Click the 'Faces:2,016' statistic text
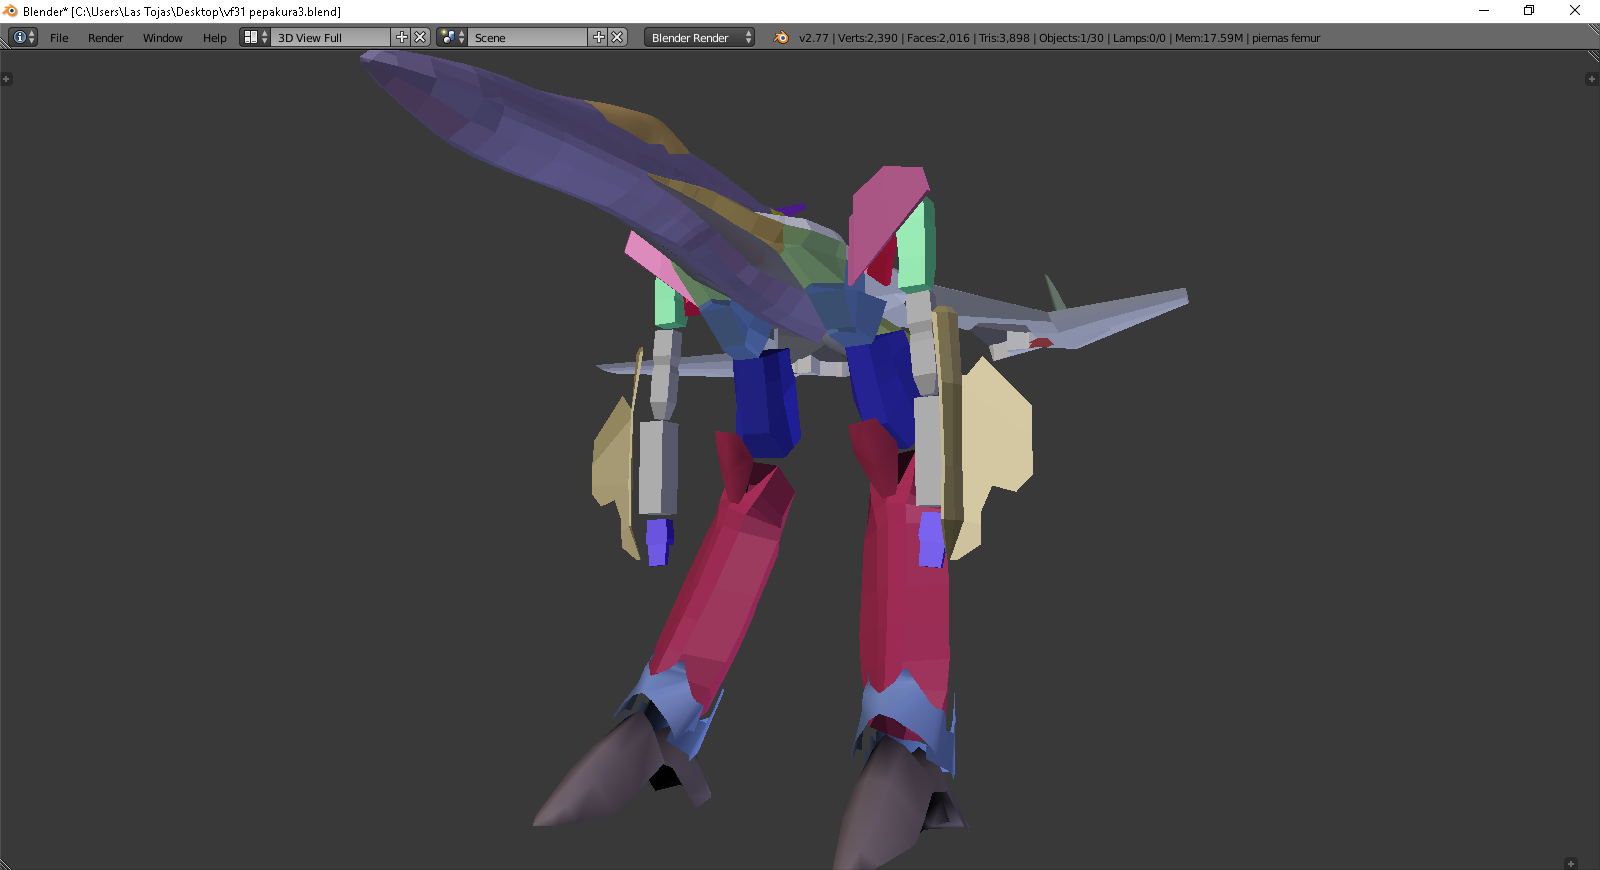The image size is (1600, 870). coord(938,38)
